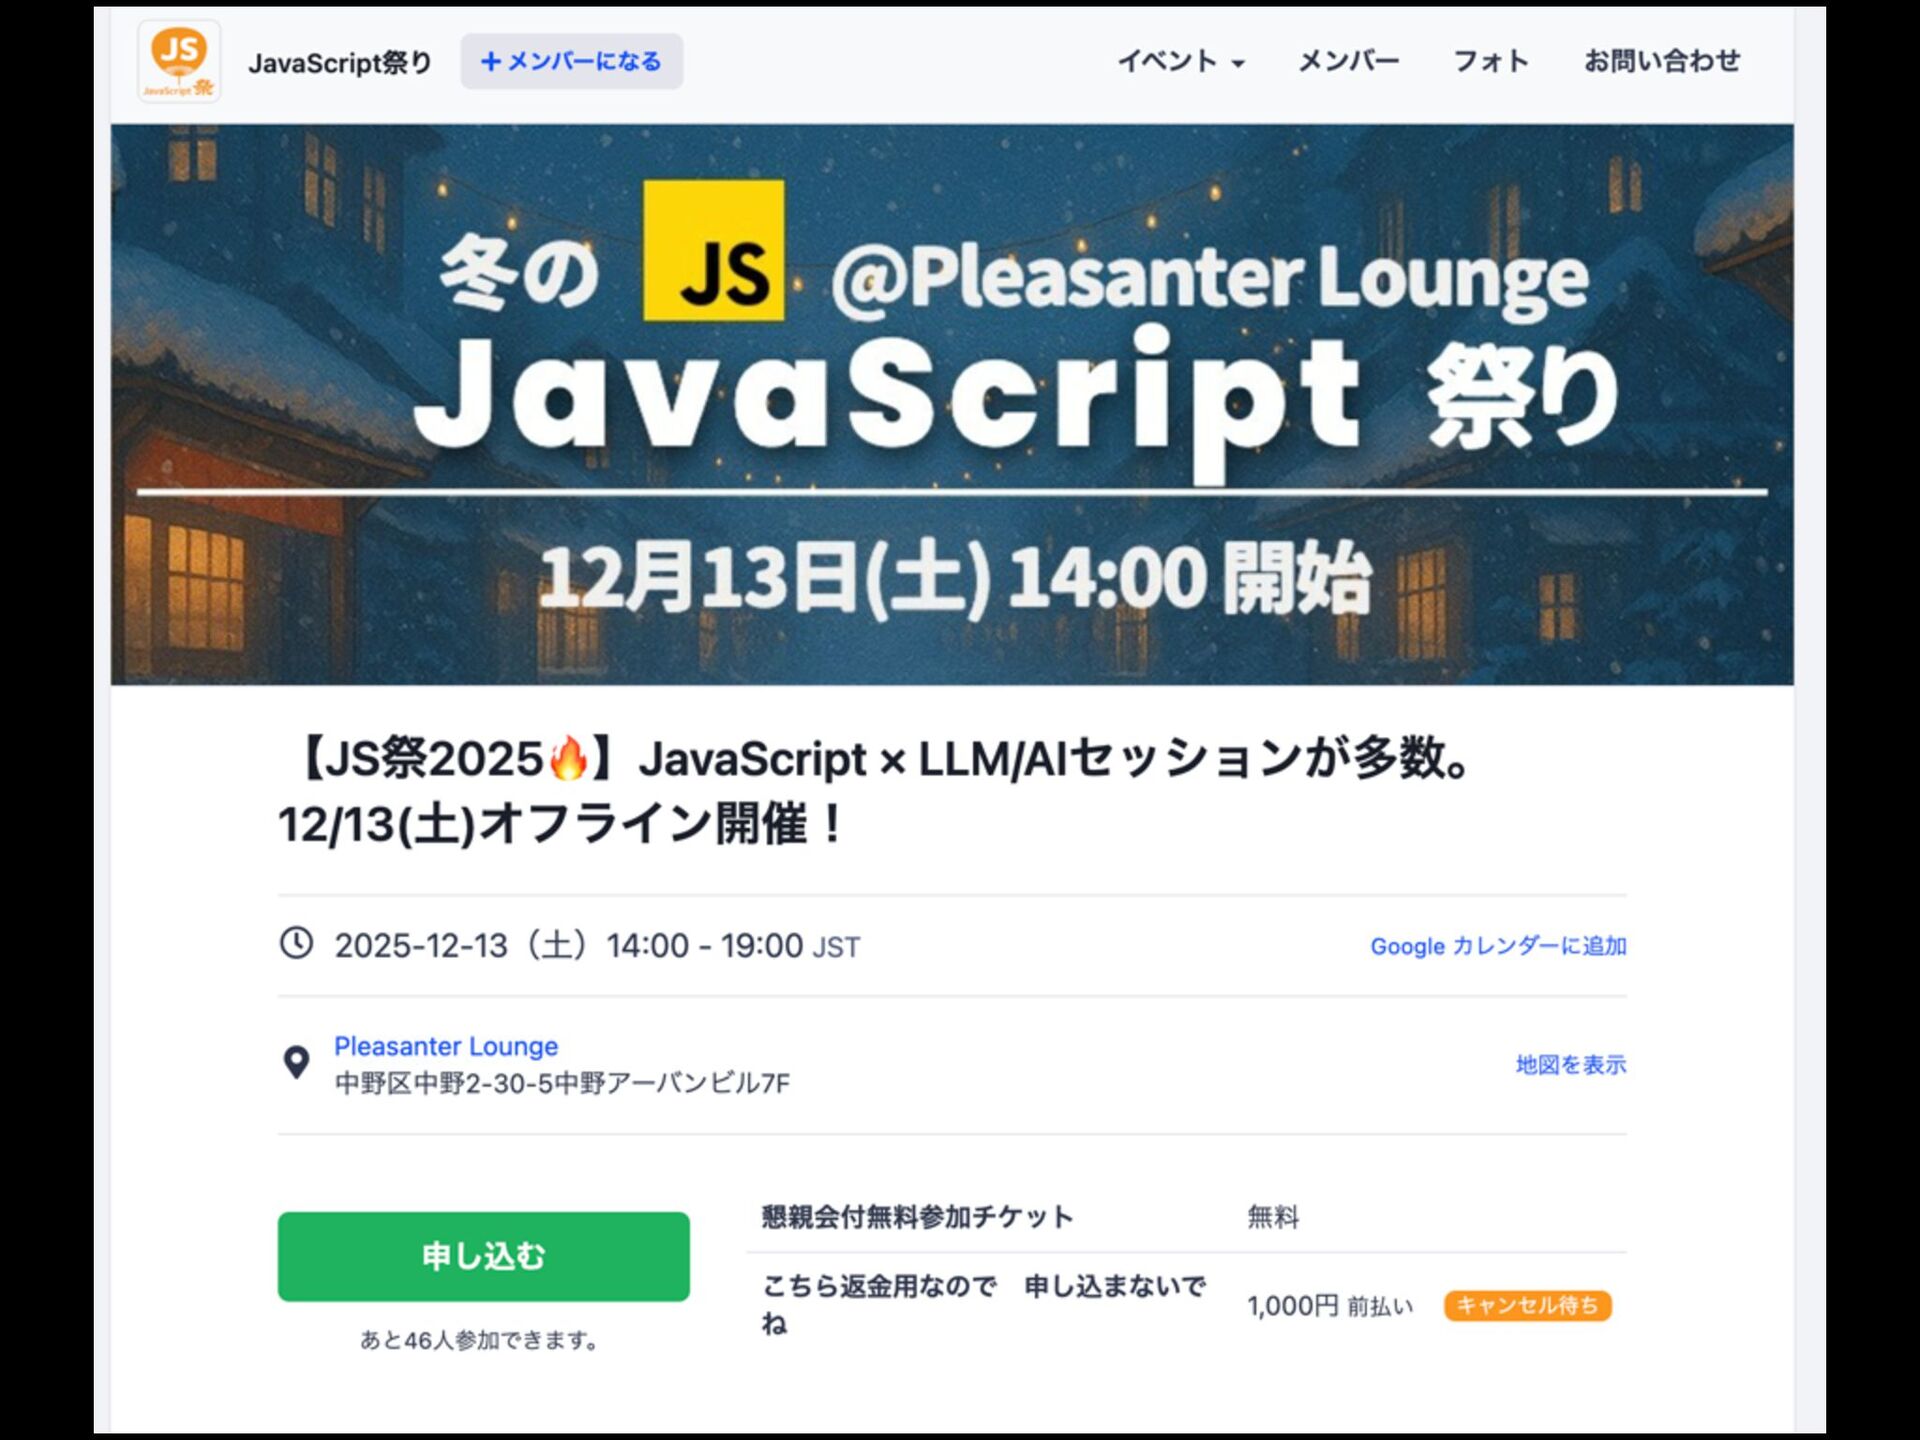Click the メンバーになる button
The image size is (1920, 1440).
pos(572,62)
